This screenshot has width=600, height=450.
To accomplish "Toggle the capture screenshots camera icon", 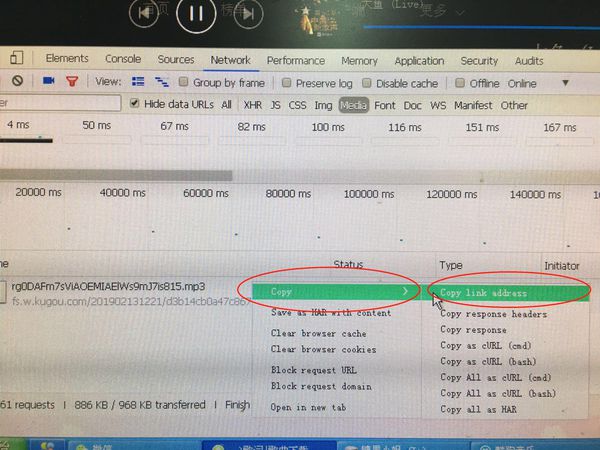I will (x=49, y=81).
